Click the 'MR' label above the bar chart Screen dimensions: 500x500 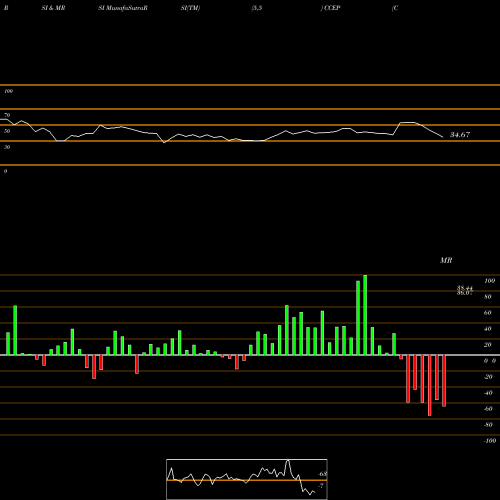446,260
